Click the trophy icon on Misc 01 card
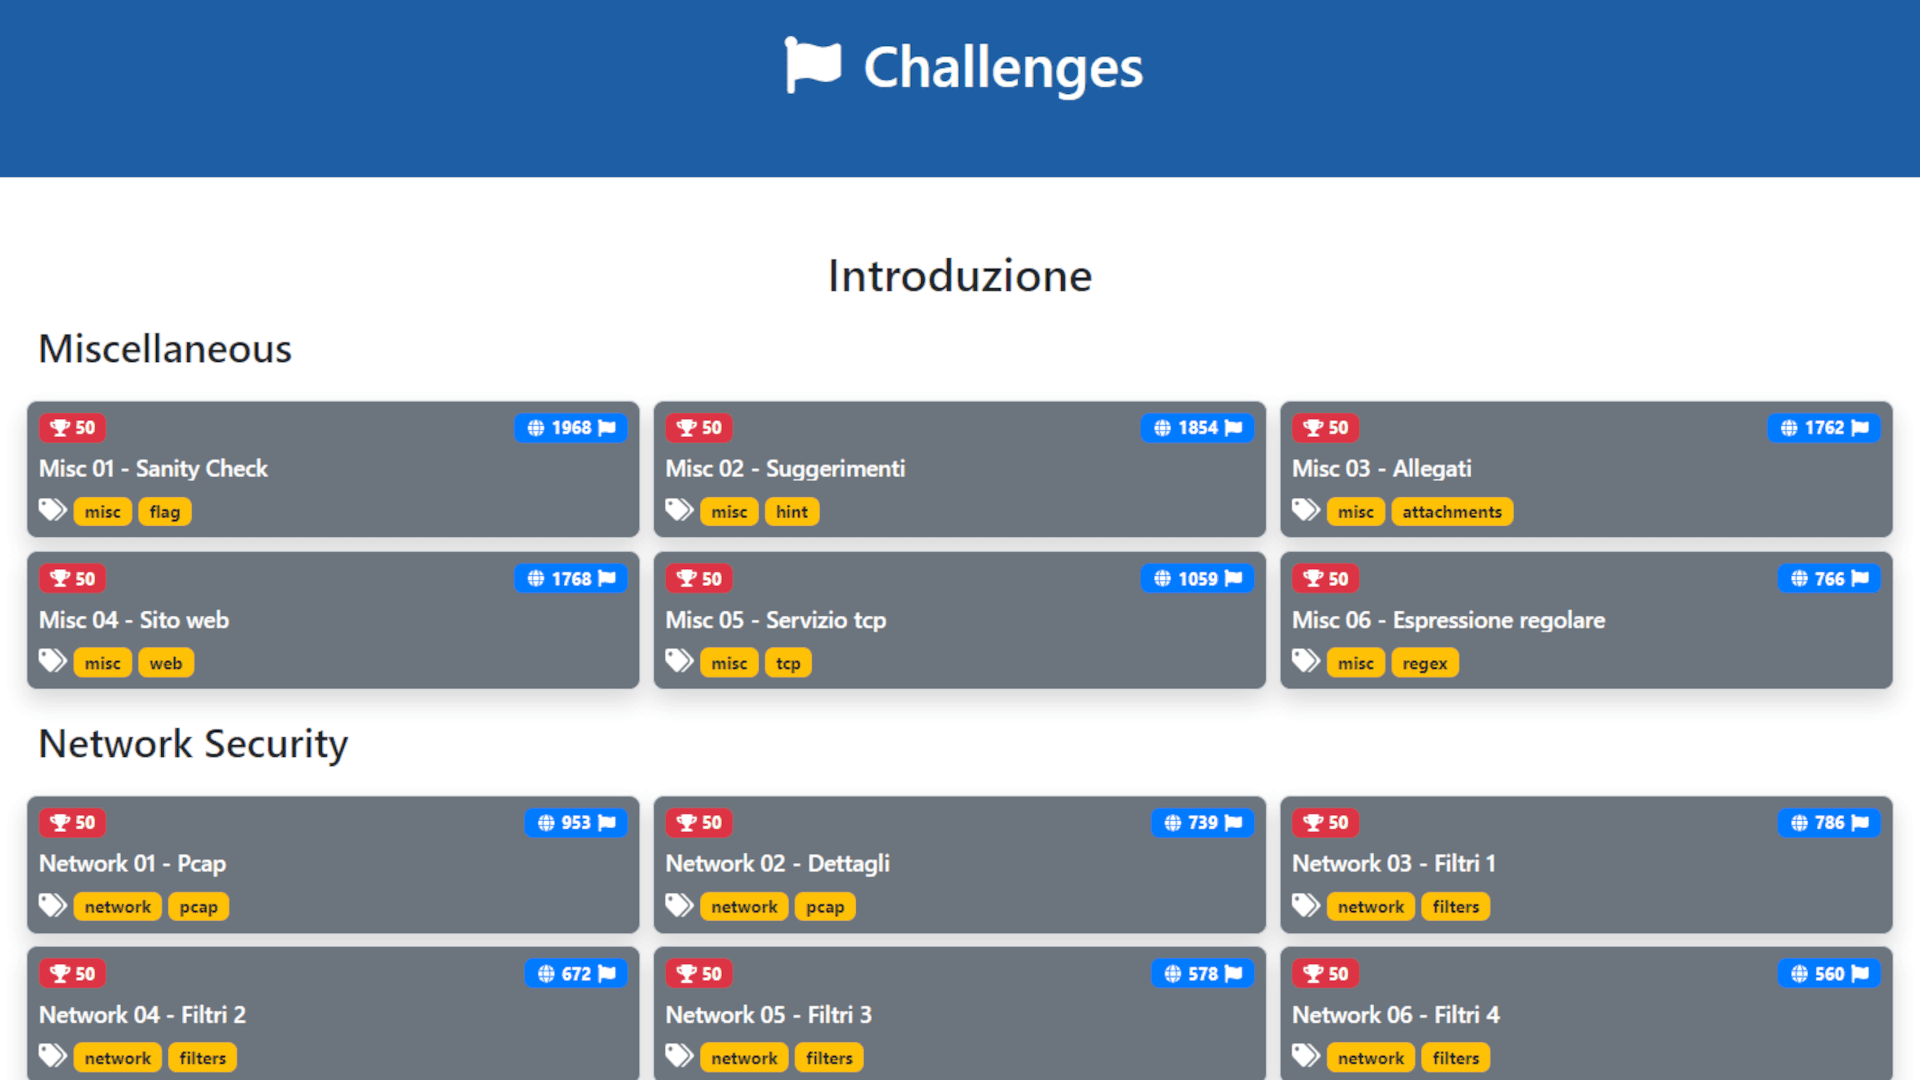1920x1080 pixels. point(60,428)
